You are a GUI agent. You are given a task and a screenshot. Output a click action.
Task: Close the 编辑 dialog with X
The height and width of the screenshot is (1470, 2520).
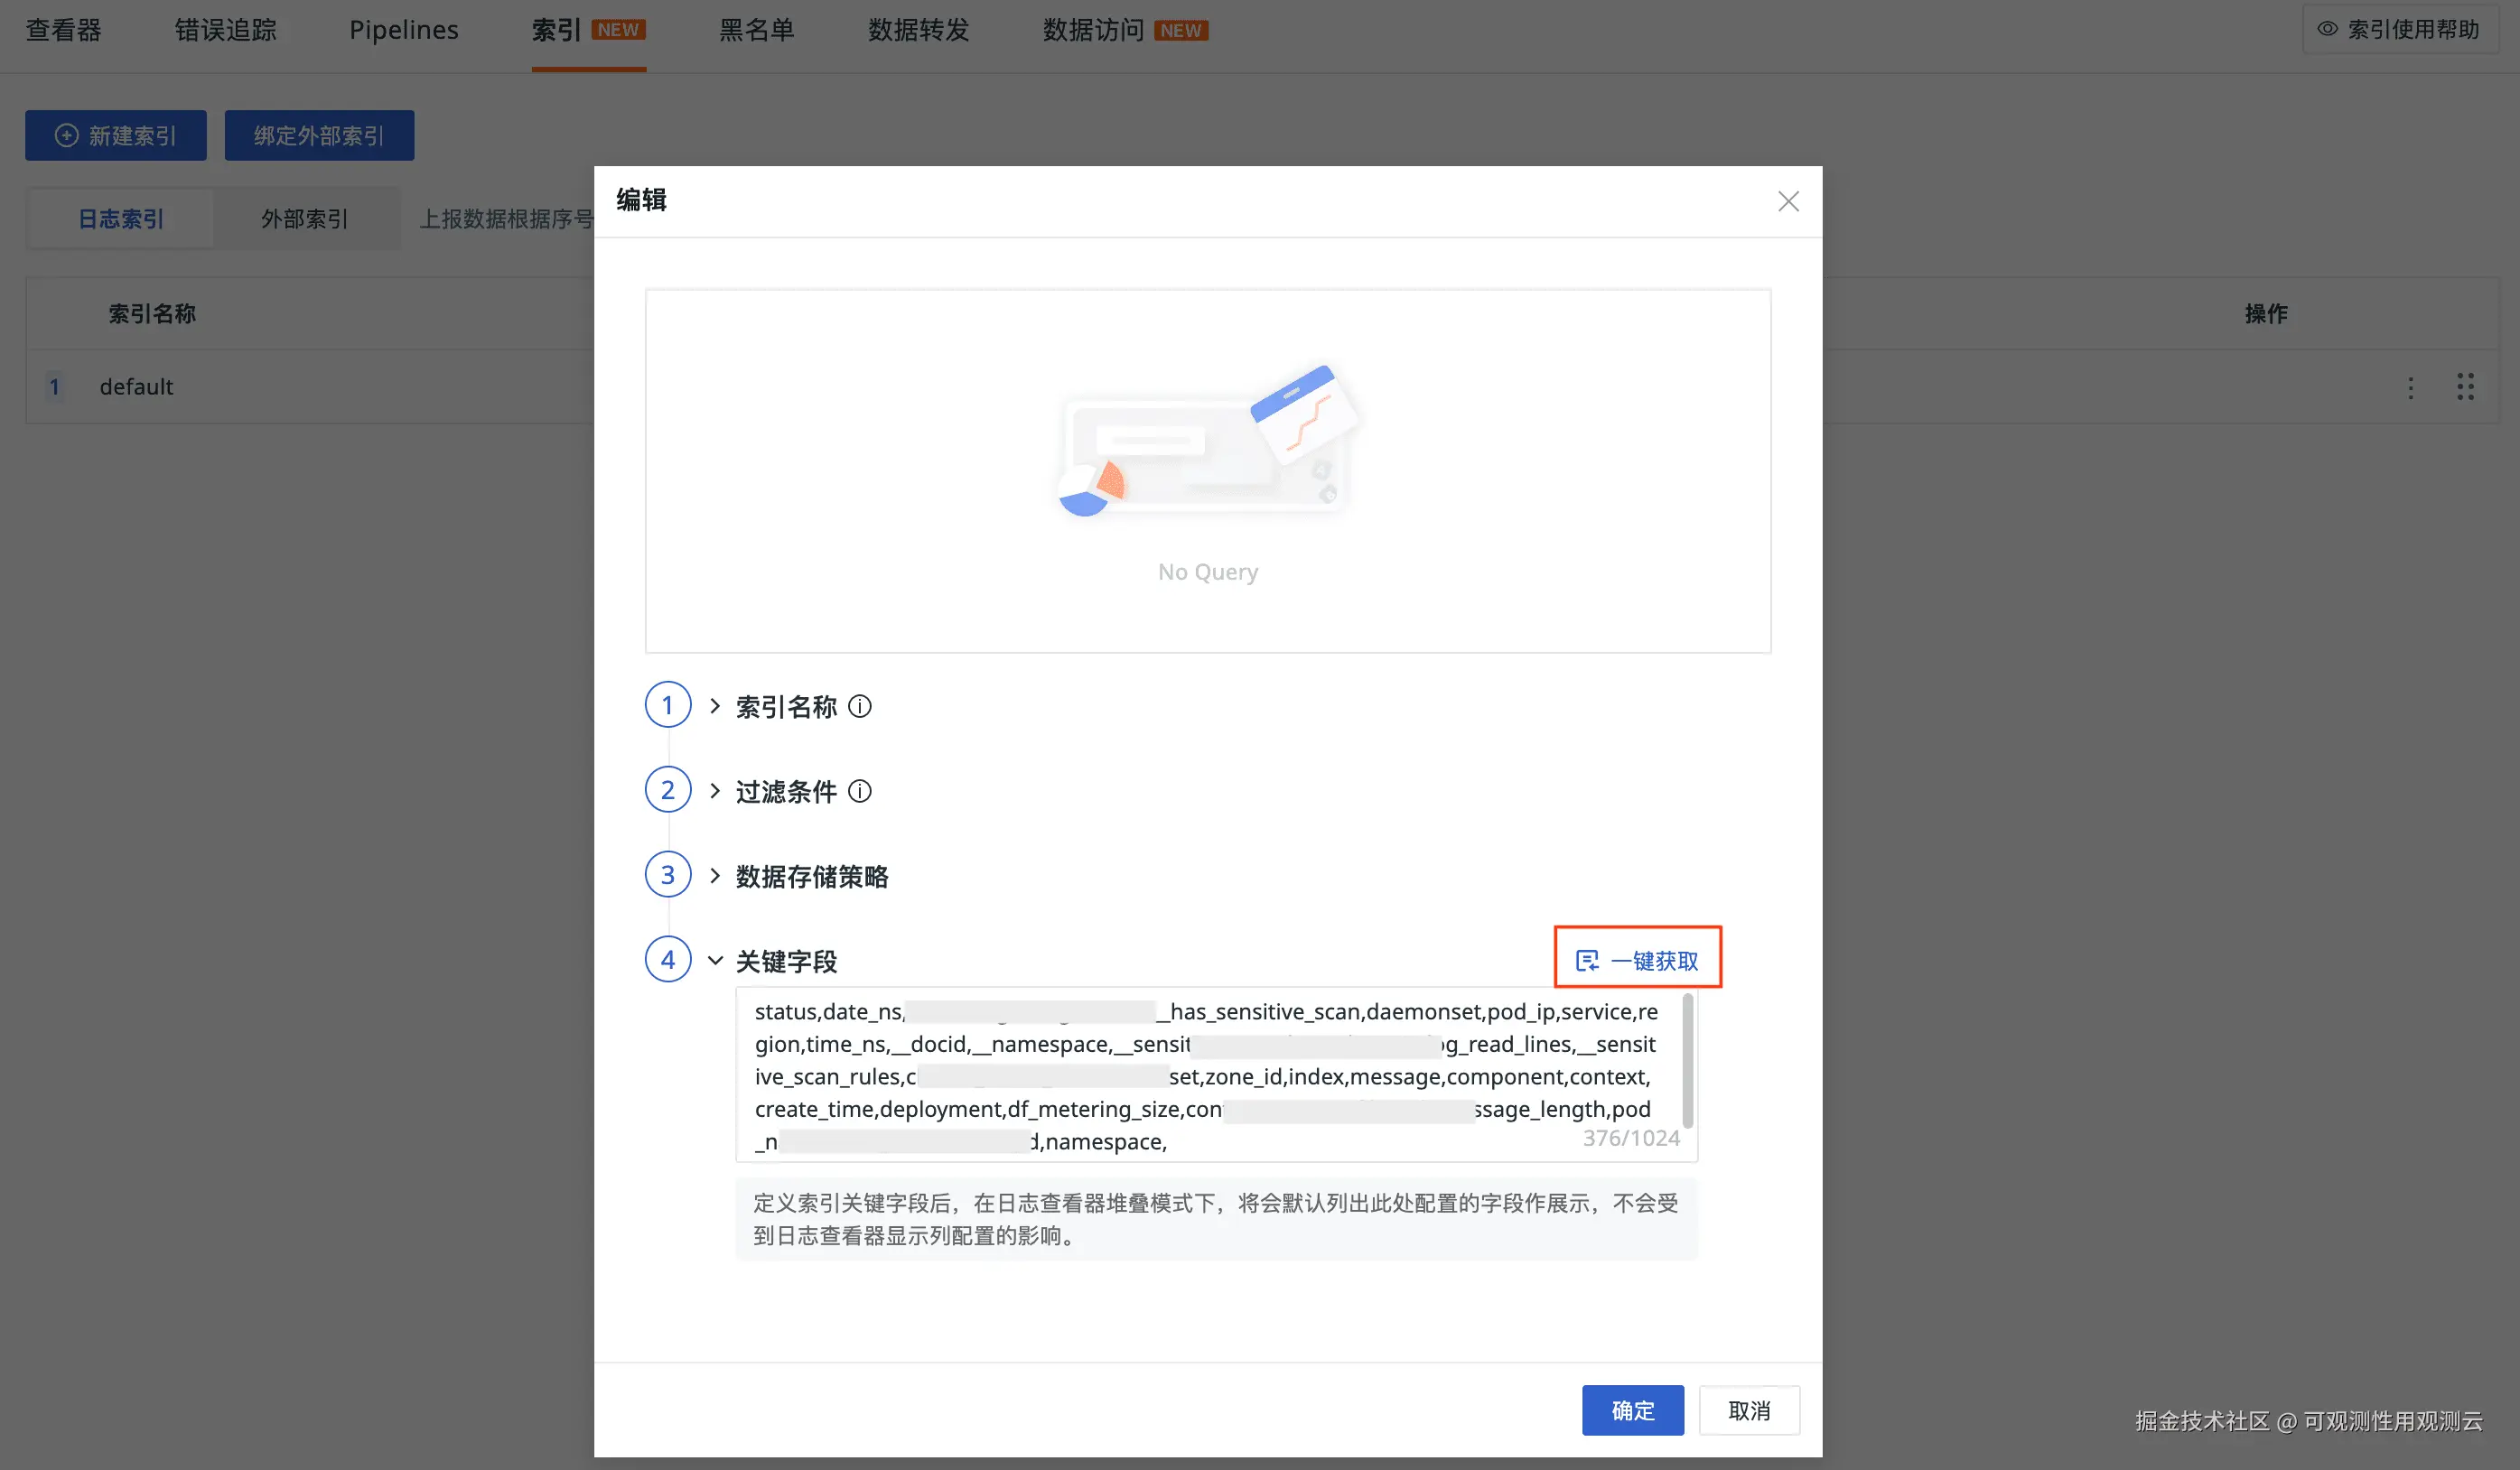coord(1788,201)
